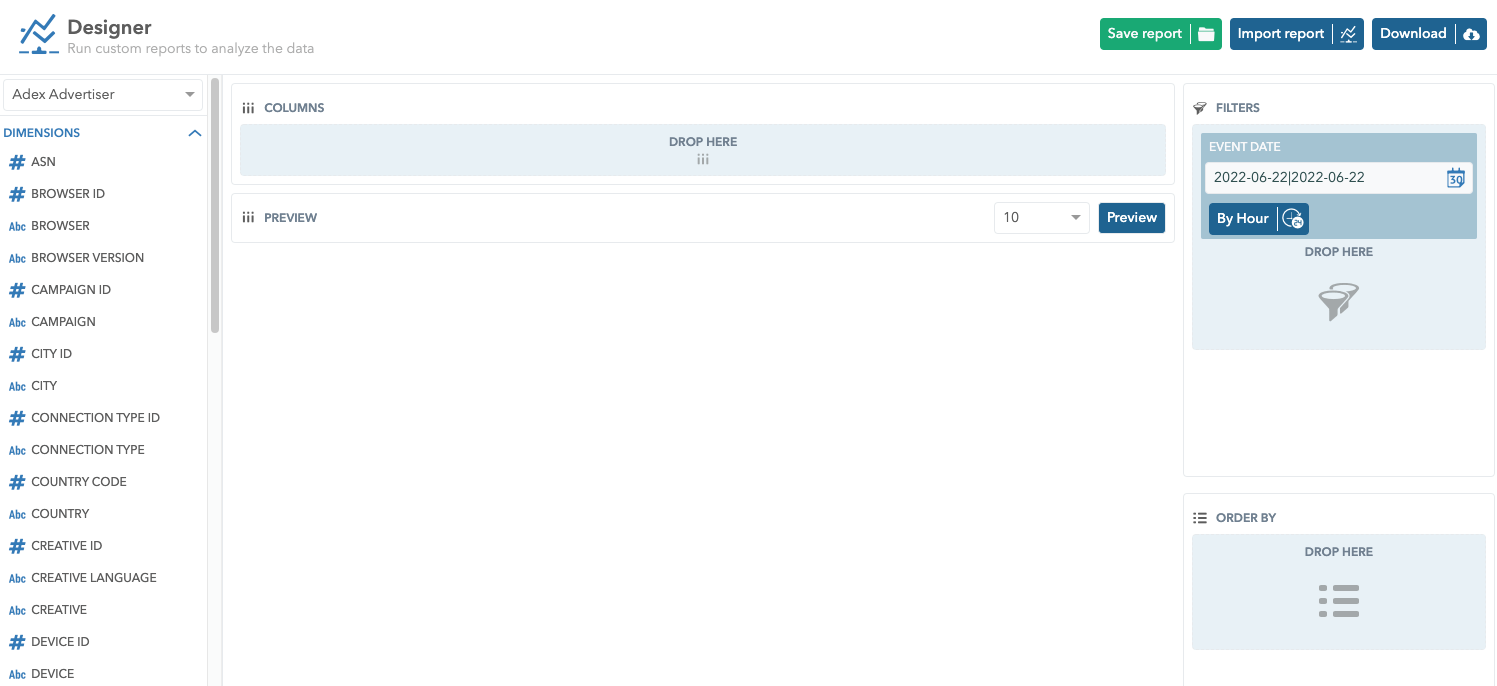Click the calendar icon in Event Date
1497x686 pixels.
pos(1455,178)
